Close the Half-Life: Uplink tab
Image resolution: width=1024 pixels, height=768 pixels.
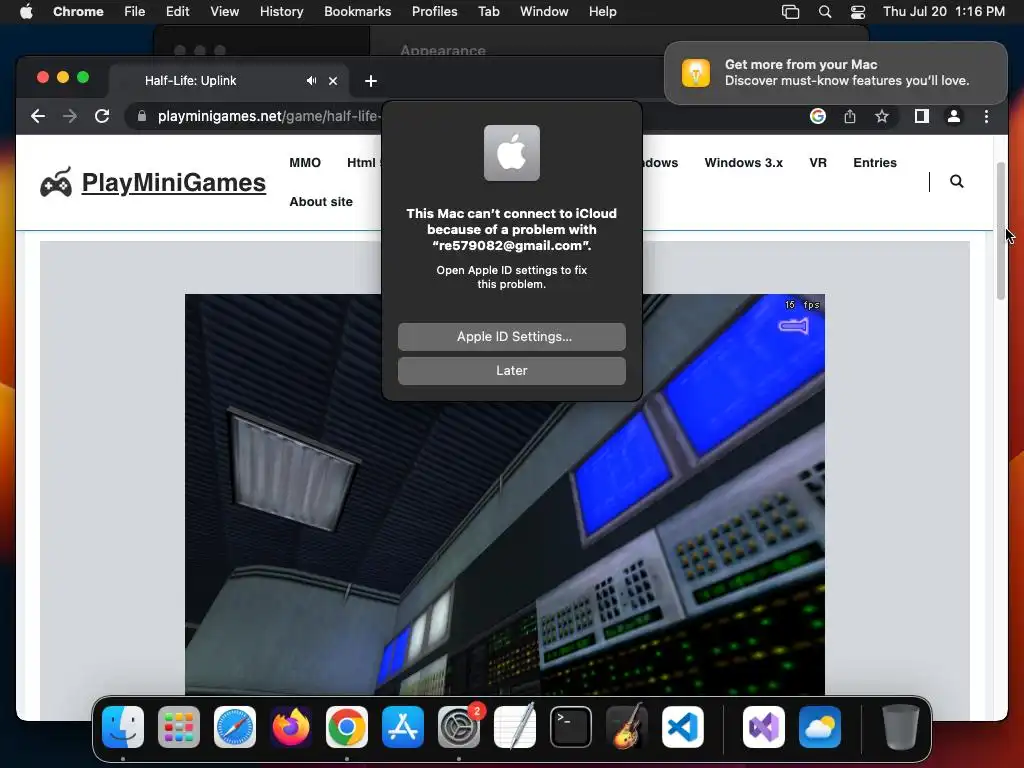[333, 81]
